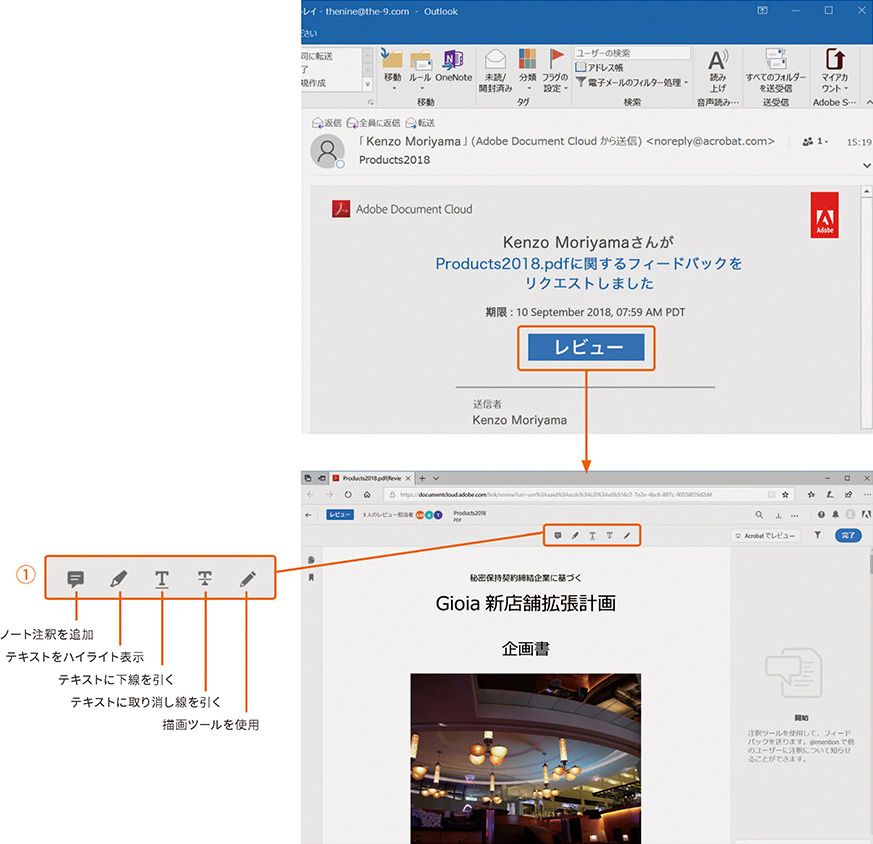Open a new browser tab

coord(422,478)
